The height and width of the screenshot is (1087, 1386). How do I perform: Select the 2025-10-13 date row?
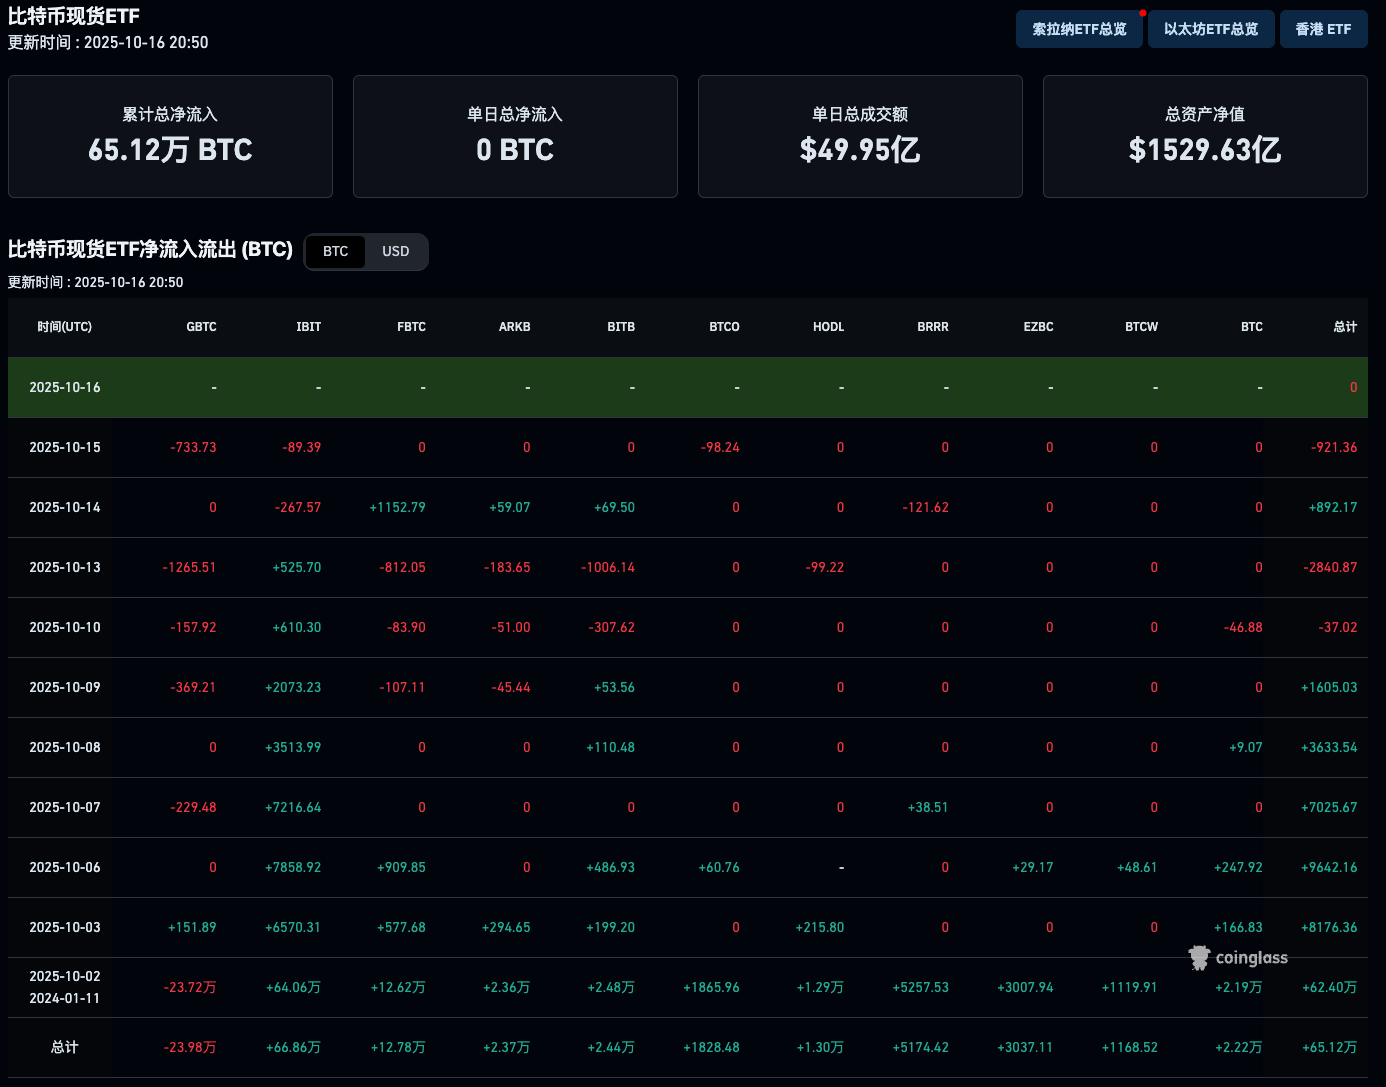[65, 568]
